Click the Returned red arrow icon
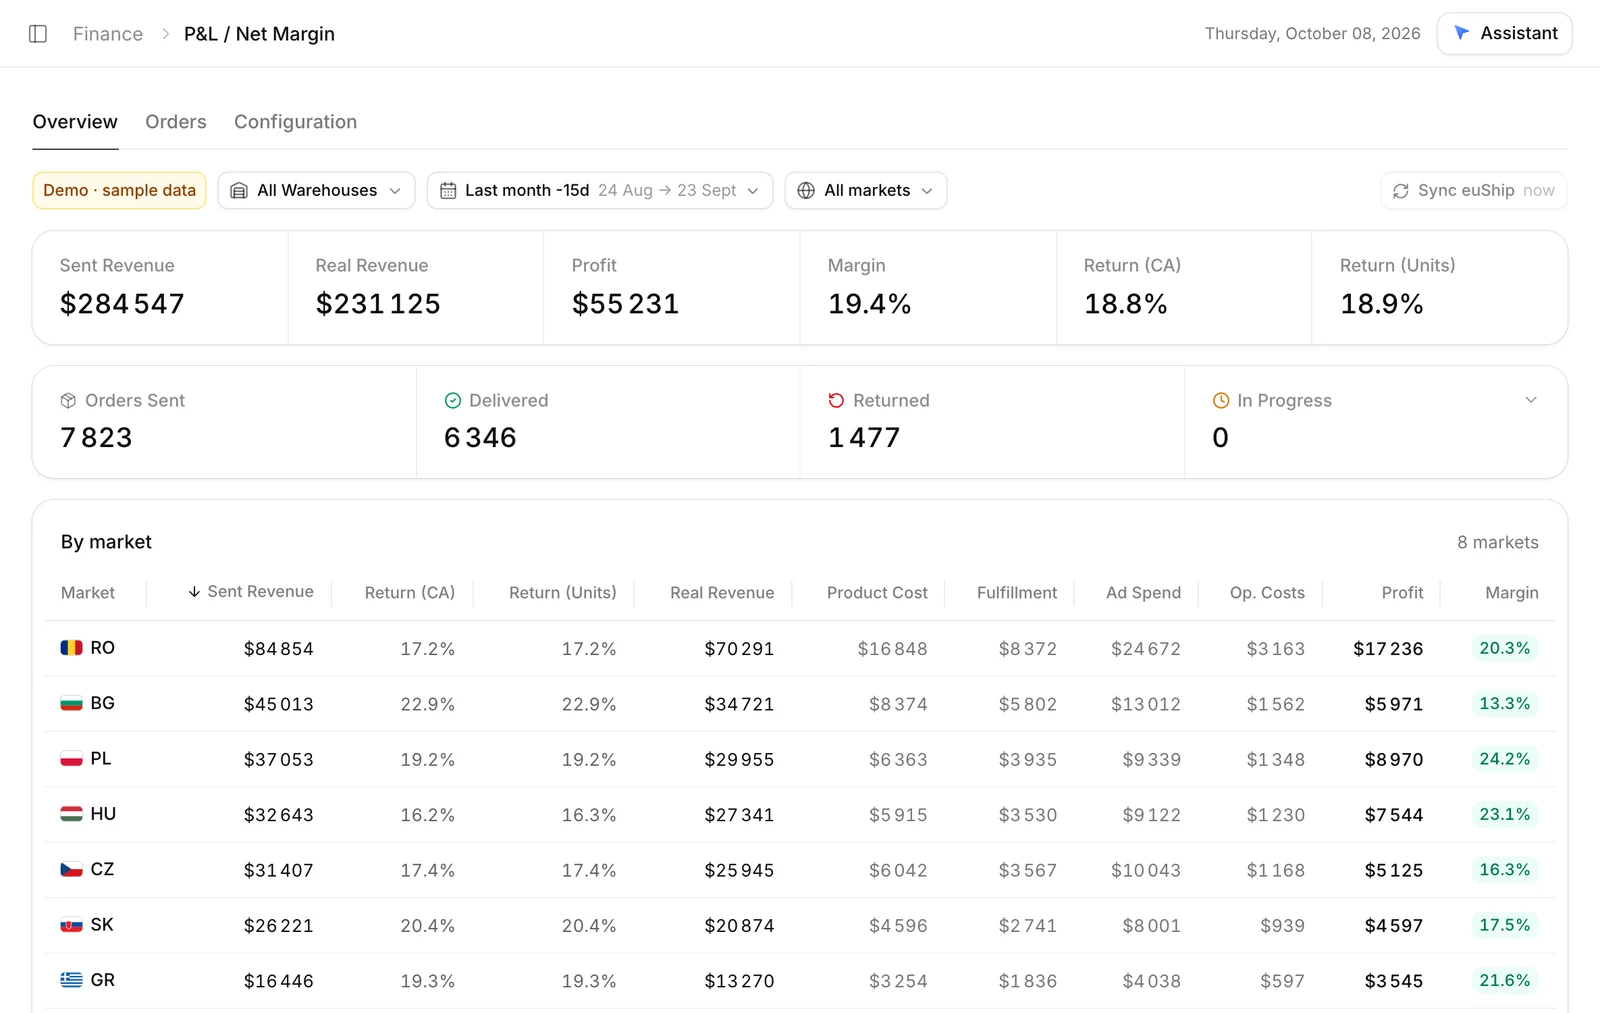Screen dimensions: 1600x1013 pyautogui.click(x=837, y=401)
